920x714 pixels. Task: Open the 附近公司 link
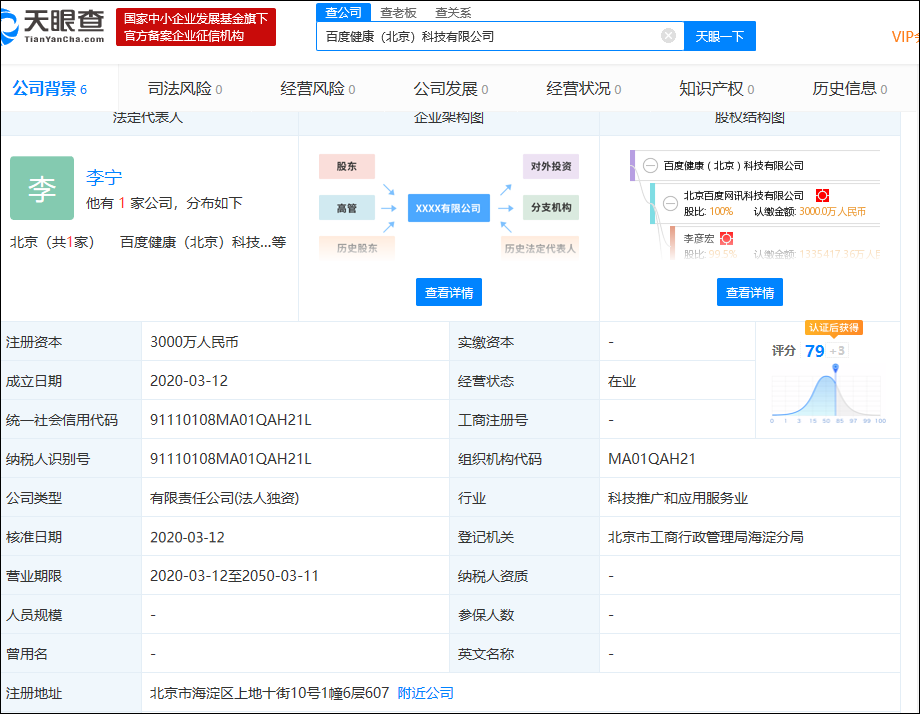[x=425, y=692]
